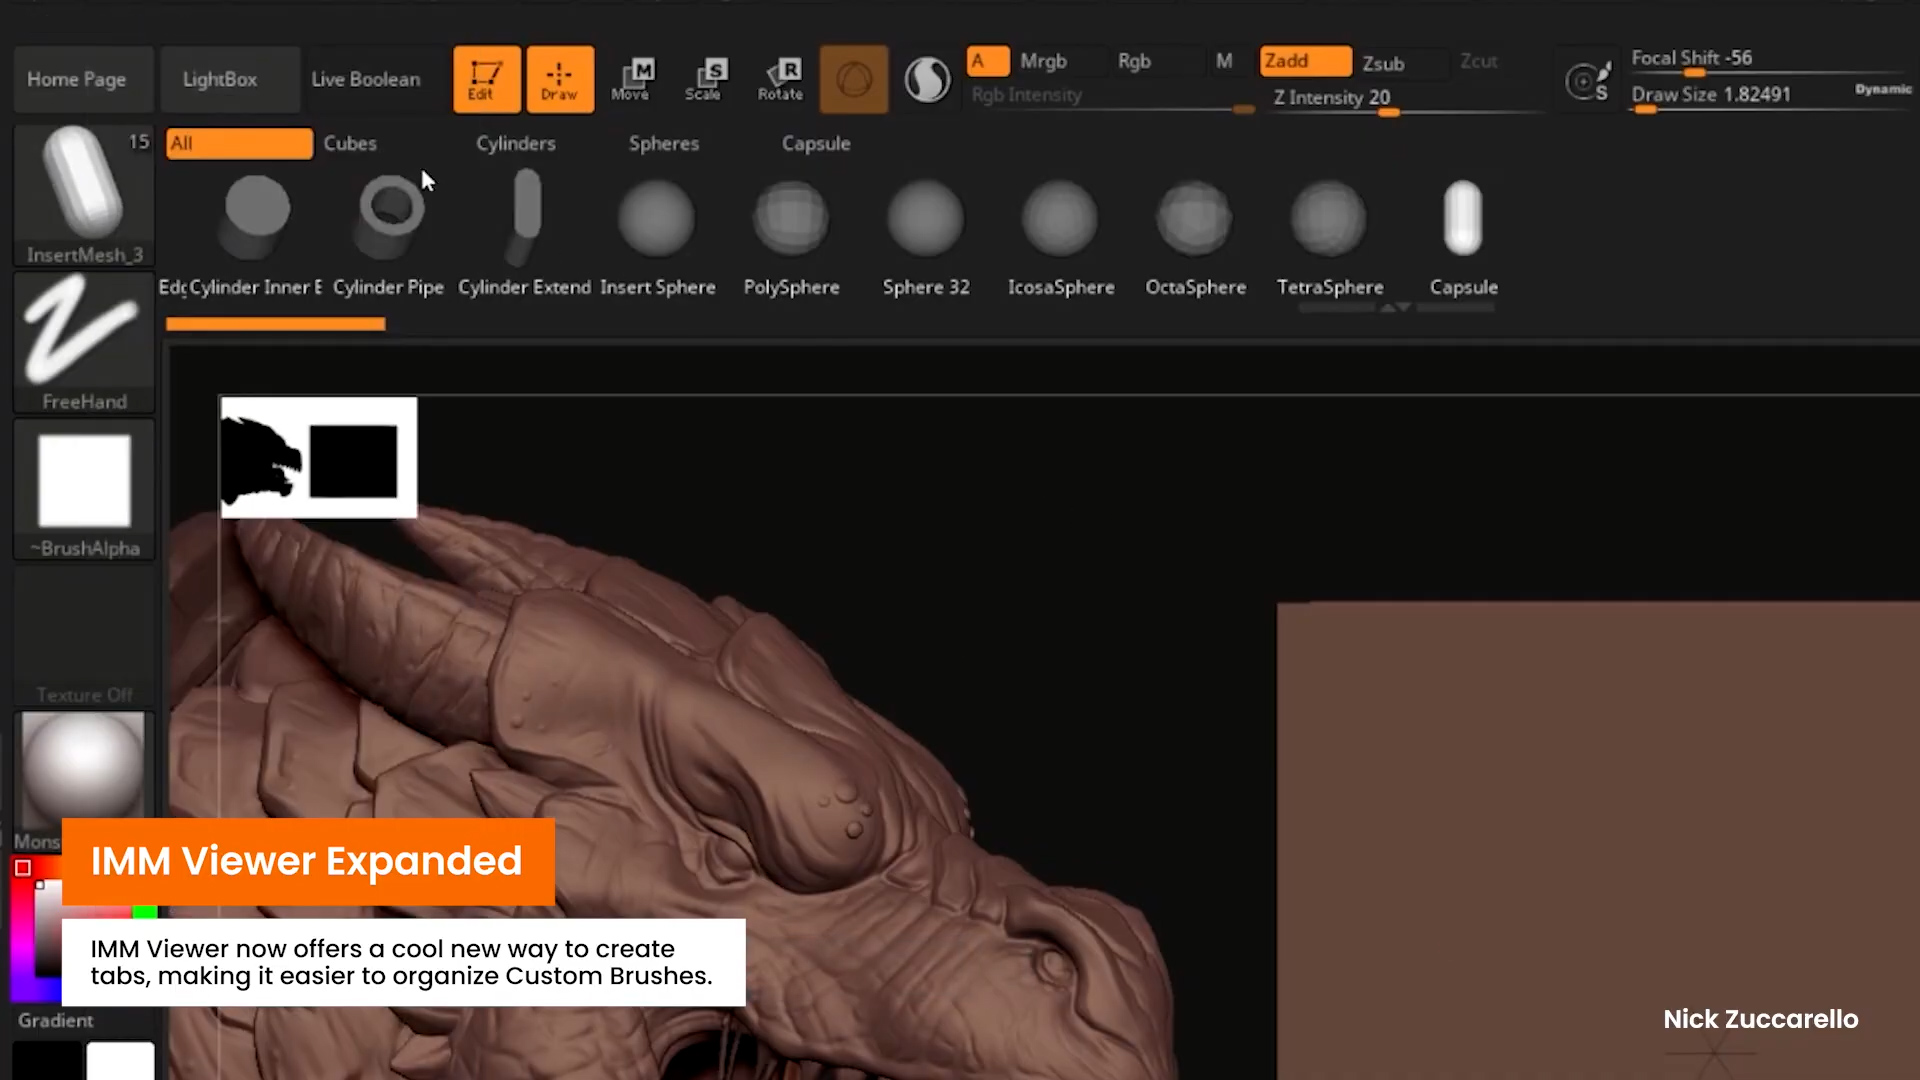This screenshot has height=1080, width=1920.
Task: Switch to the Move tool
Action: (632, 79)
